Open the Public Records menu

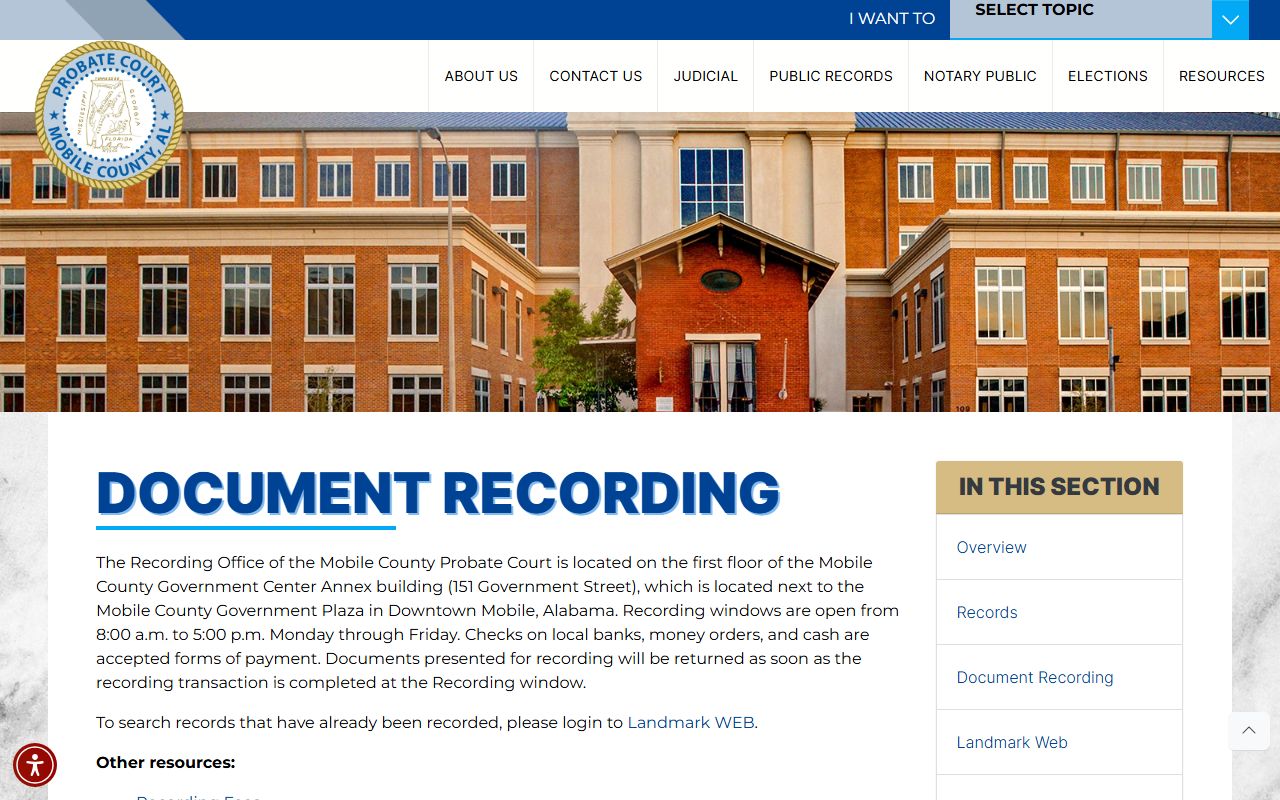831,76
